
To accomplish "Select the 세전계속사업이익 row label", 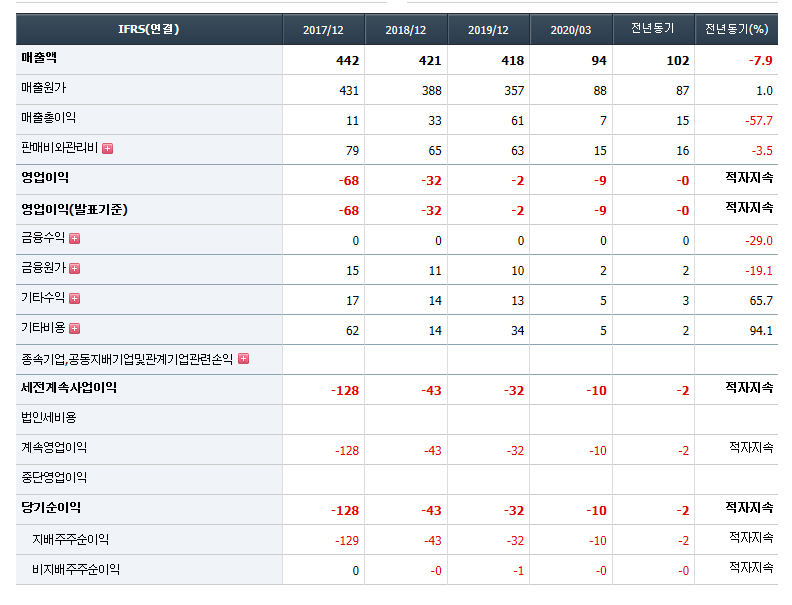I will pyautogui.click(x=69, y=388).
